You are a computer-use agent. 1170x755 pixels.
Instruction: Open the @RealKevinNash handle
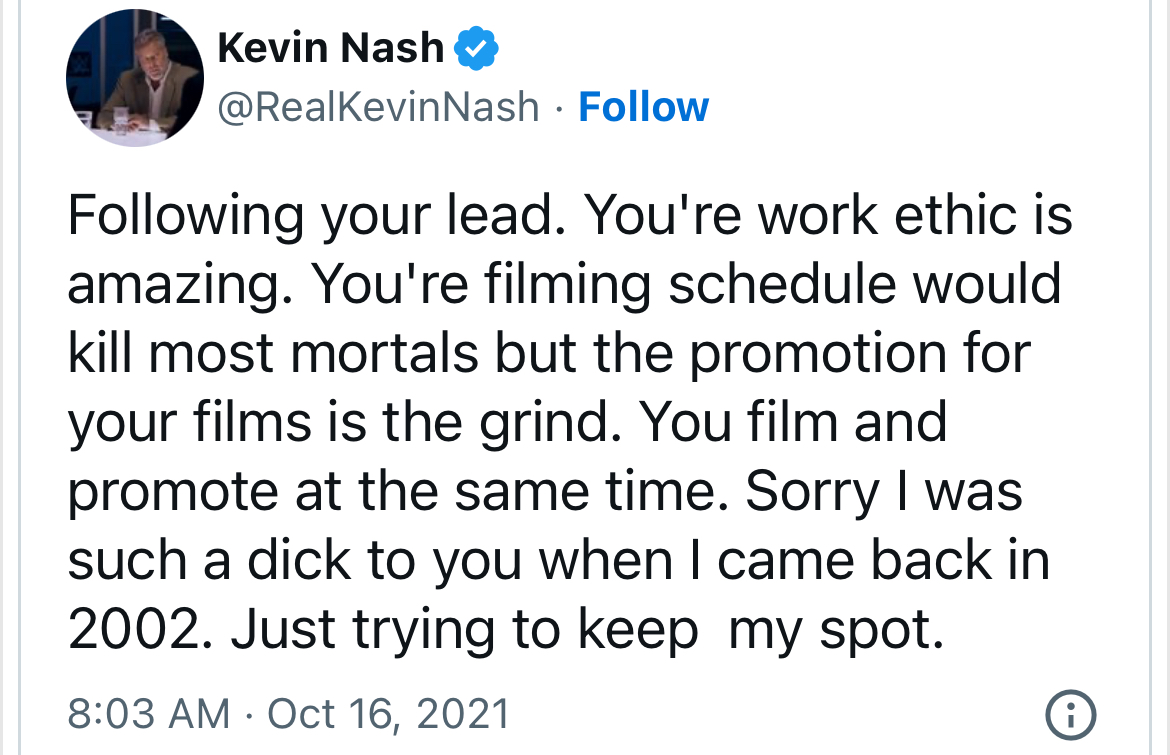pos(378,106)
